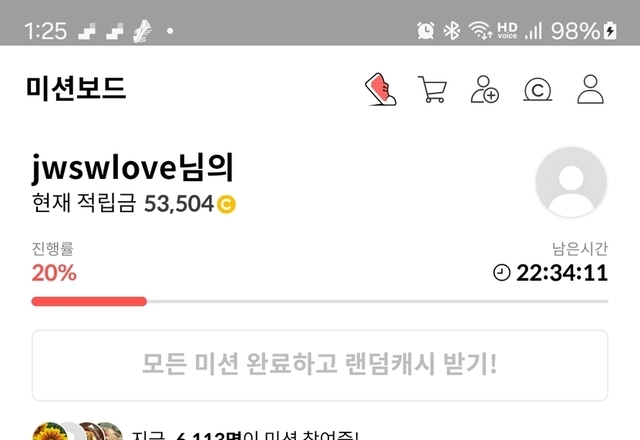Tap the Bluetooth status icon
Viewport: 640px width, 440px height.
tap(452, 31)
